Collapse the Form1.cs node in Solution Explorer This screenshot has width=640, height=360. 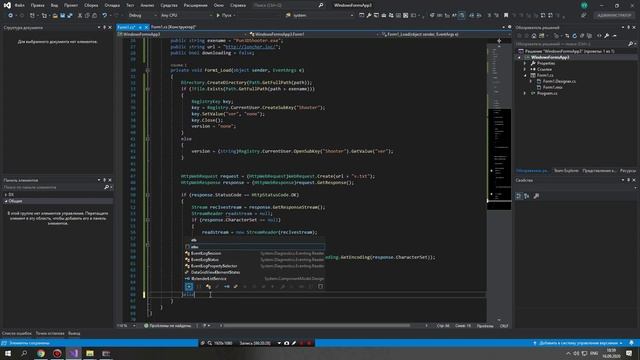pyautogui.click(x=525, y=76)
